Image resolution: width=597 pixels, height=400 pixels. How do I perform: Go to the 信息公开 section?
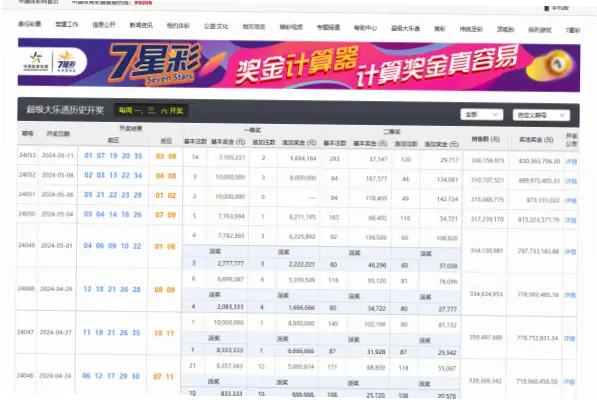click(104, 25)
